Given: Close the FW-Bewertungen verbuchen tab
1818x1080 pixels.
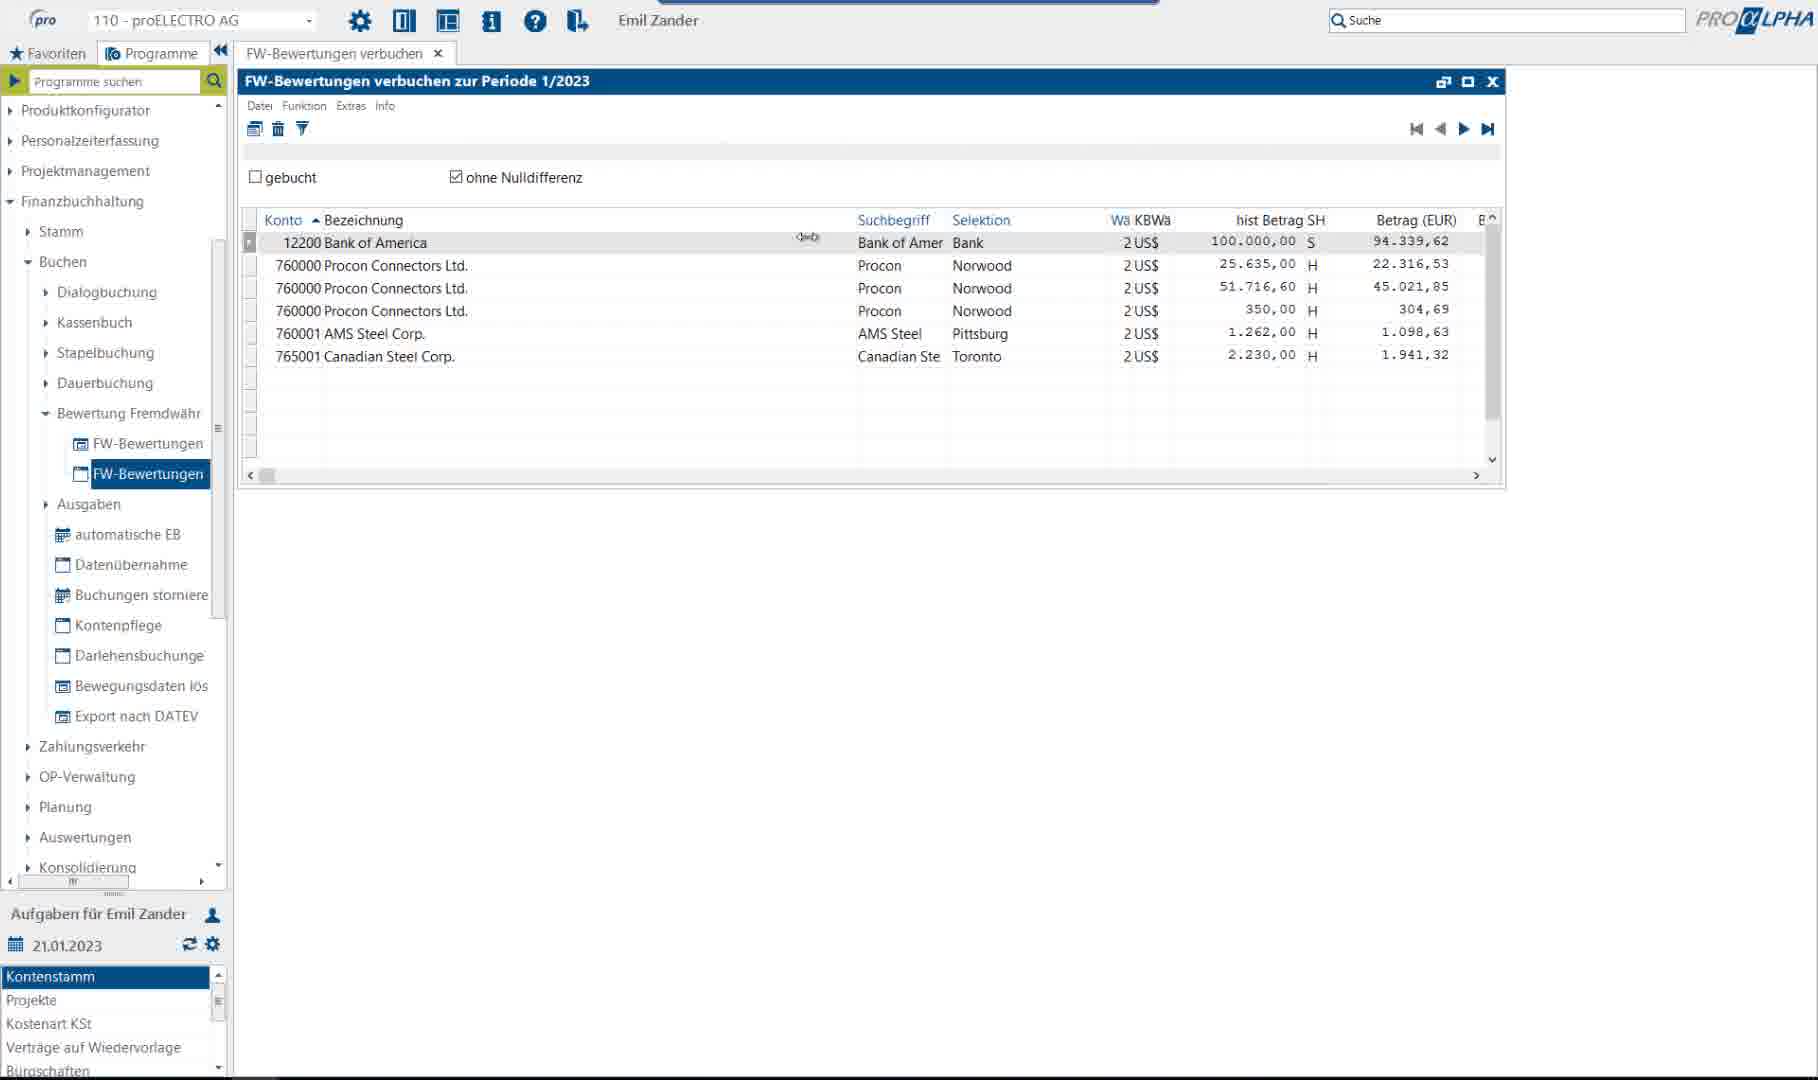Looking at the screenshot, I should [438, 53].
